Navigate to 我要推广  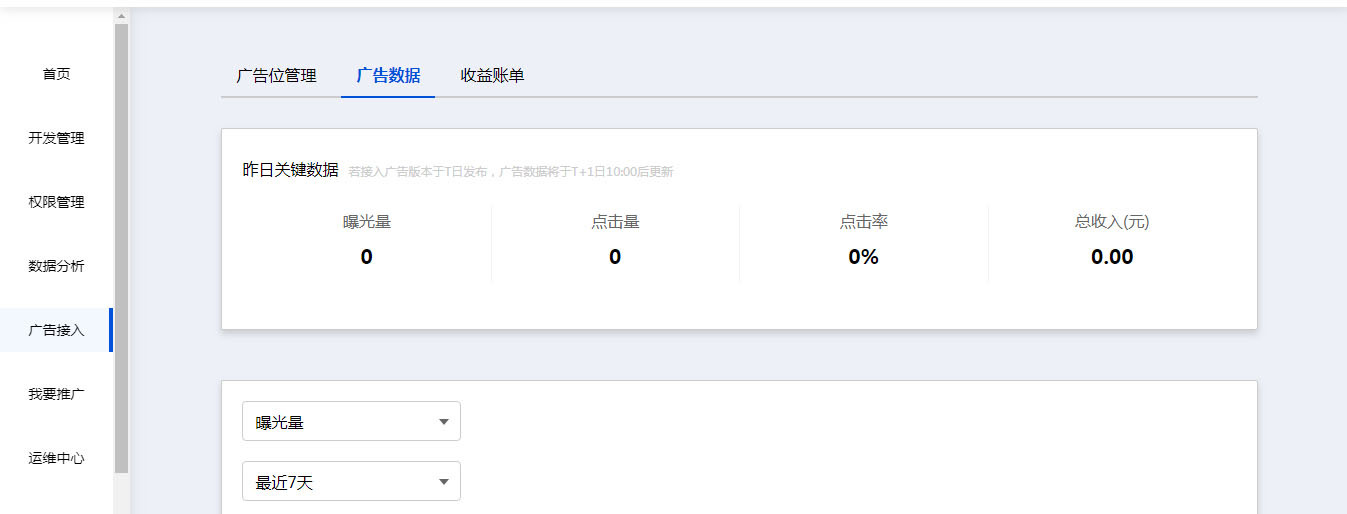[x=56, y=394]
